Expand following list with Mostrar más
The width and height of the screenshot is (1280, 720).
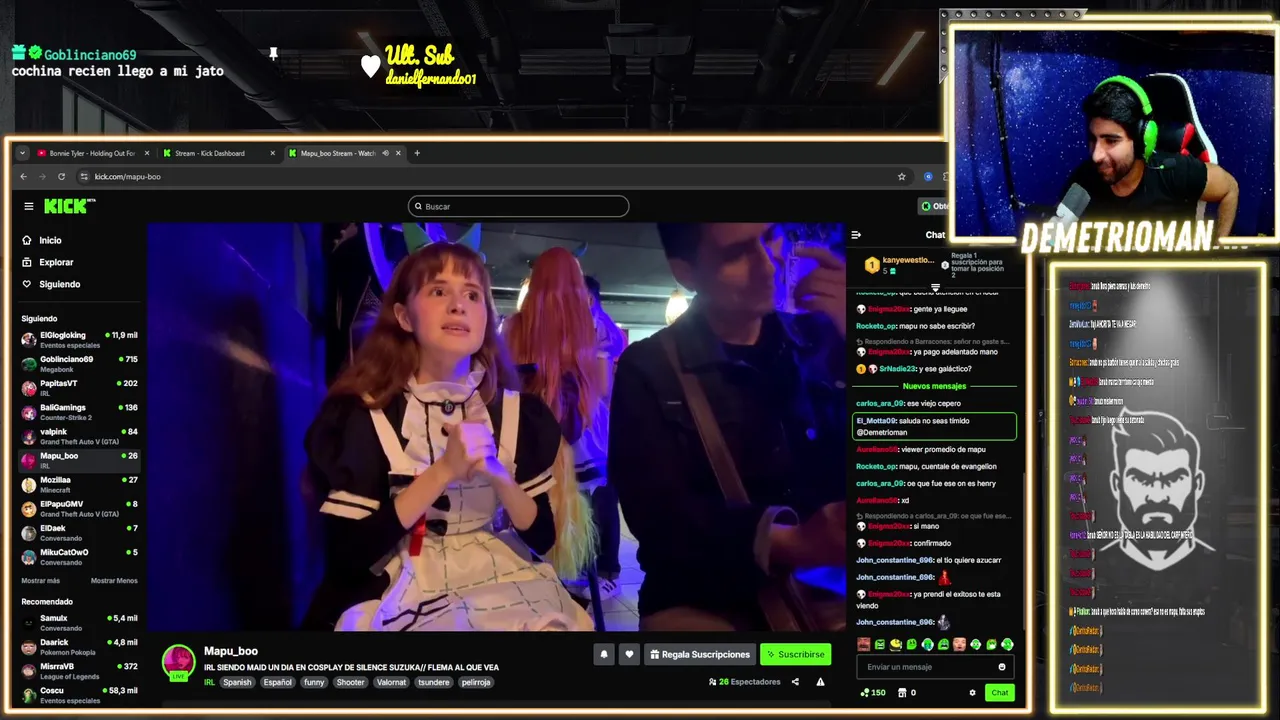tap(40, 580)
